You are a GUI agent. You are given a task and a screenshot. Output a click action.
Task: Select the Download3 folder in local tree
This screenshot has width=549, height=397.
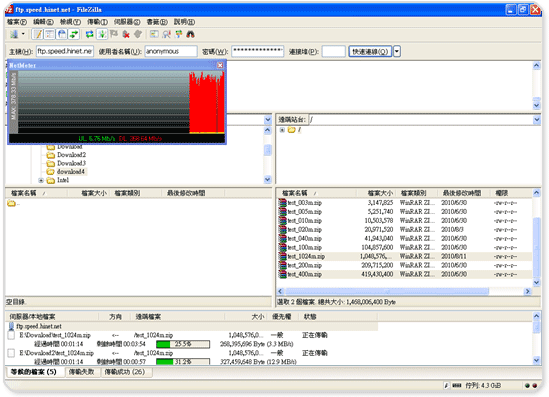click(71, 163)
